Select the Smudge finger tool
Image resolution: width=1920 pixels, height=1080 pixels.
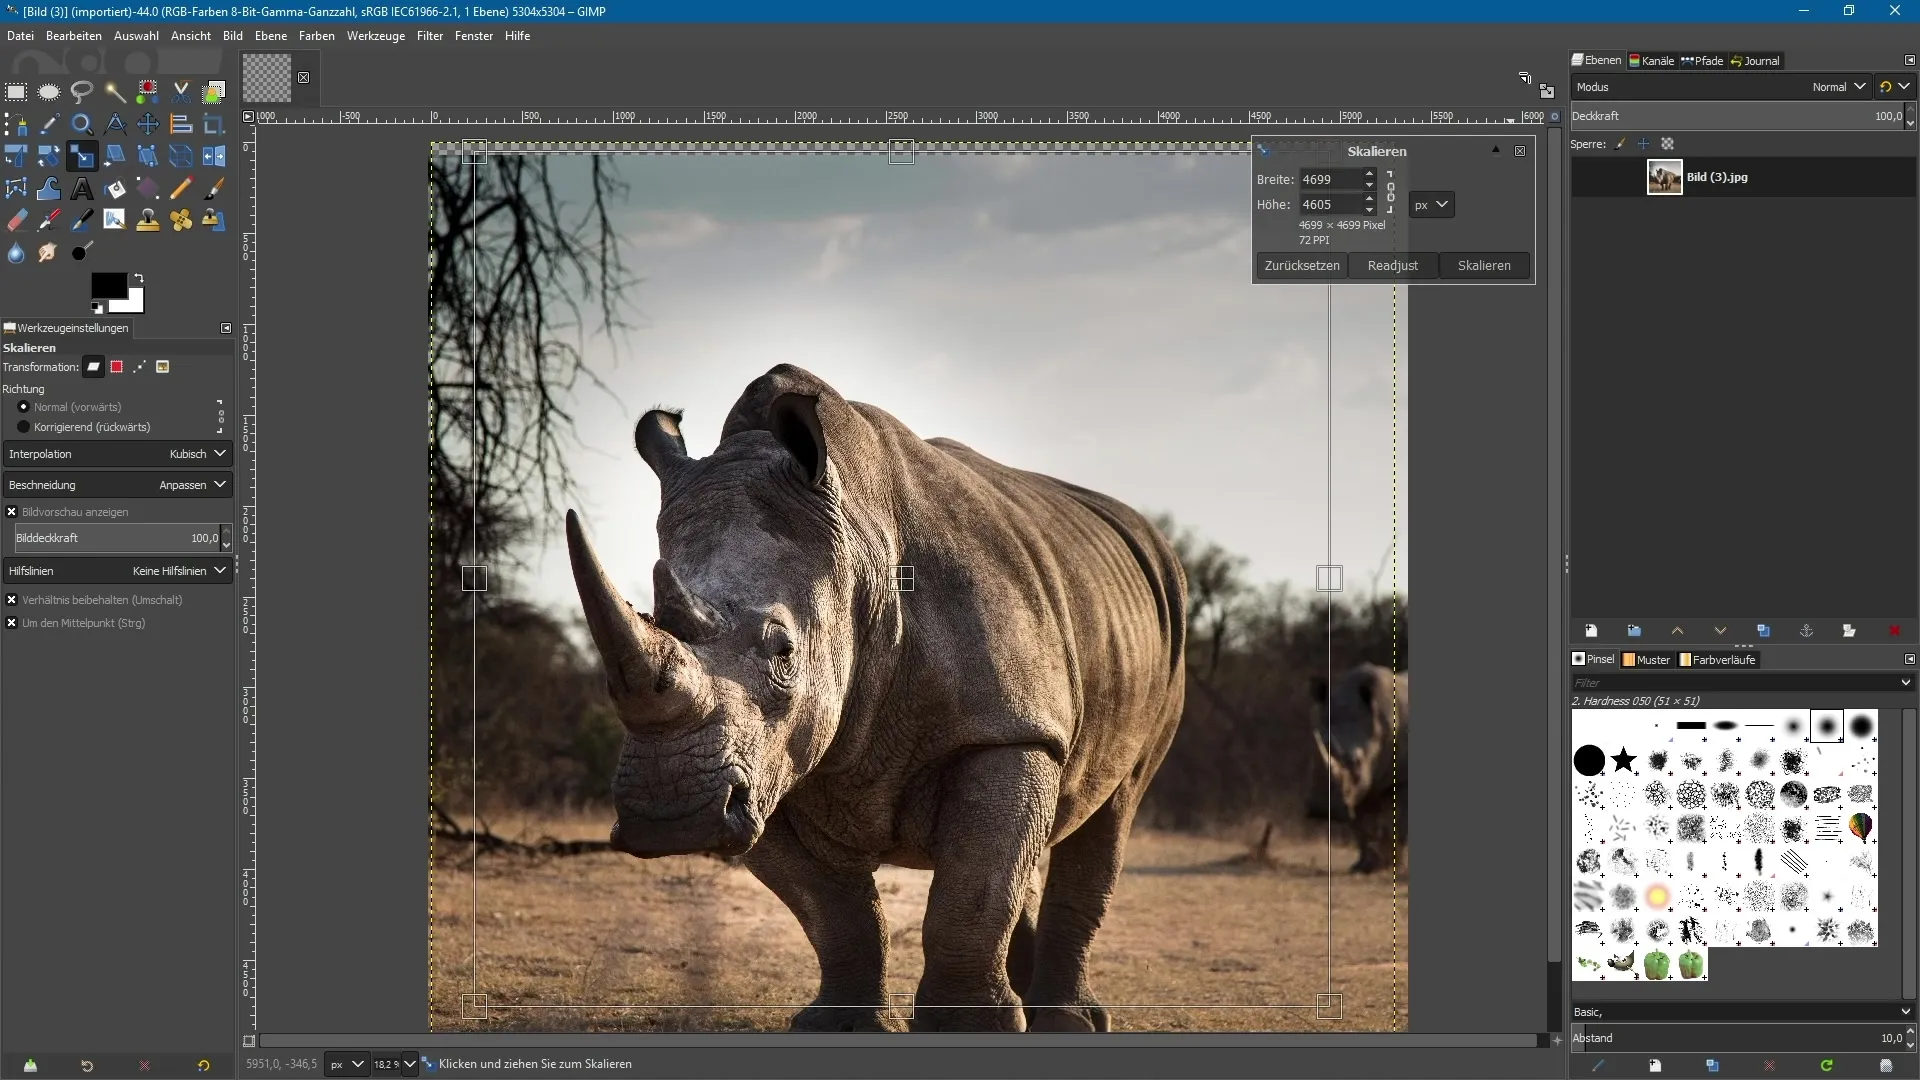49,253
